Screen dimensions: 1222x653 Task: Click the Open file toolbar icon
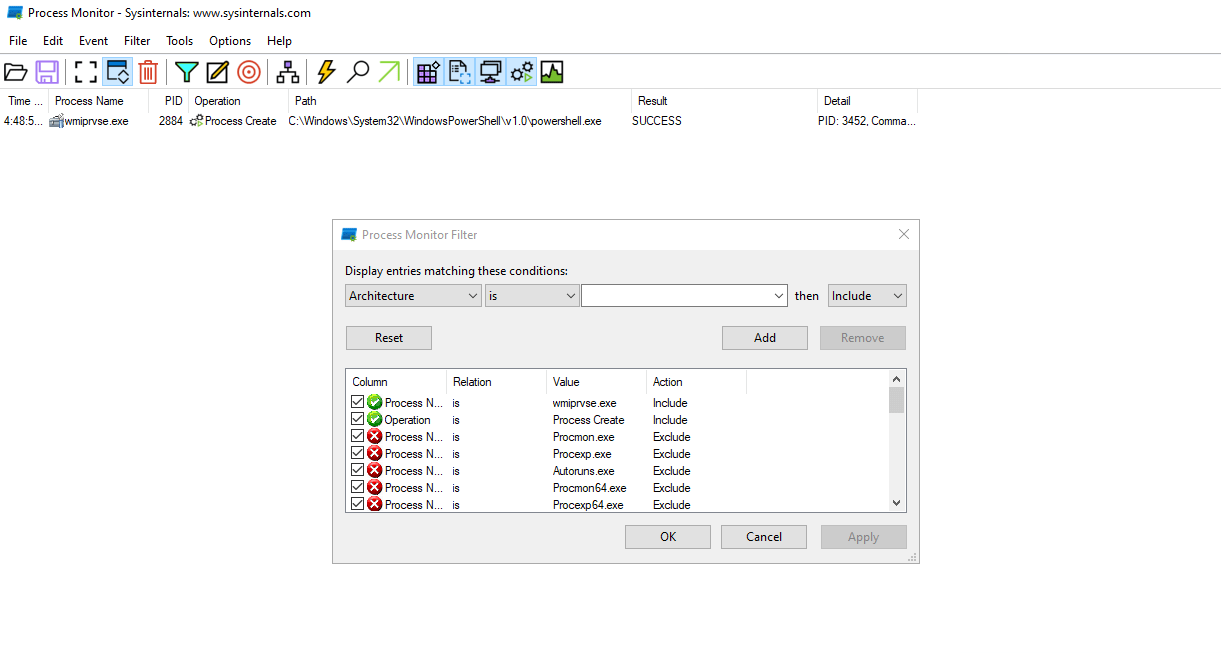15,72
